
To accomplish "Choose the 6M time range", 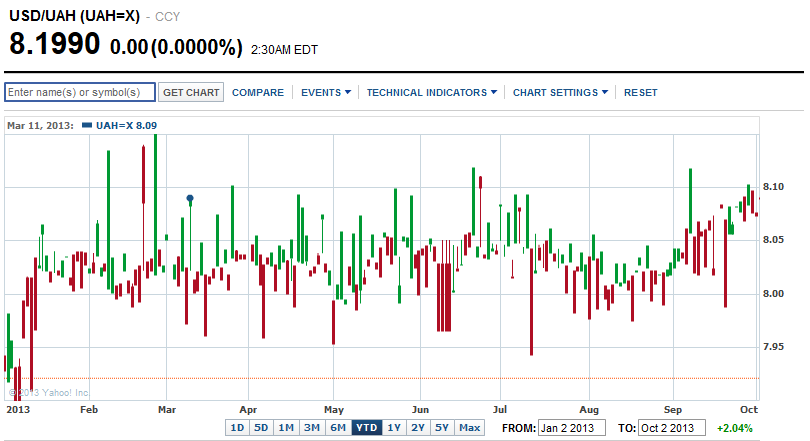I will click(338, 428).
